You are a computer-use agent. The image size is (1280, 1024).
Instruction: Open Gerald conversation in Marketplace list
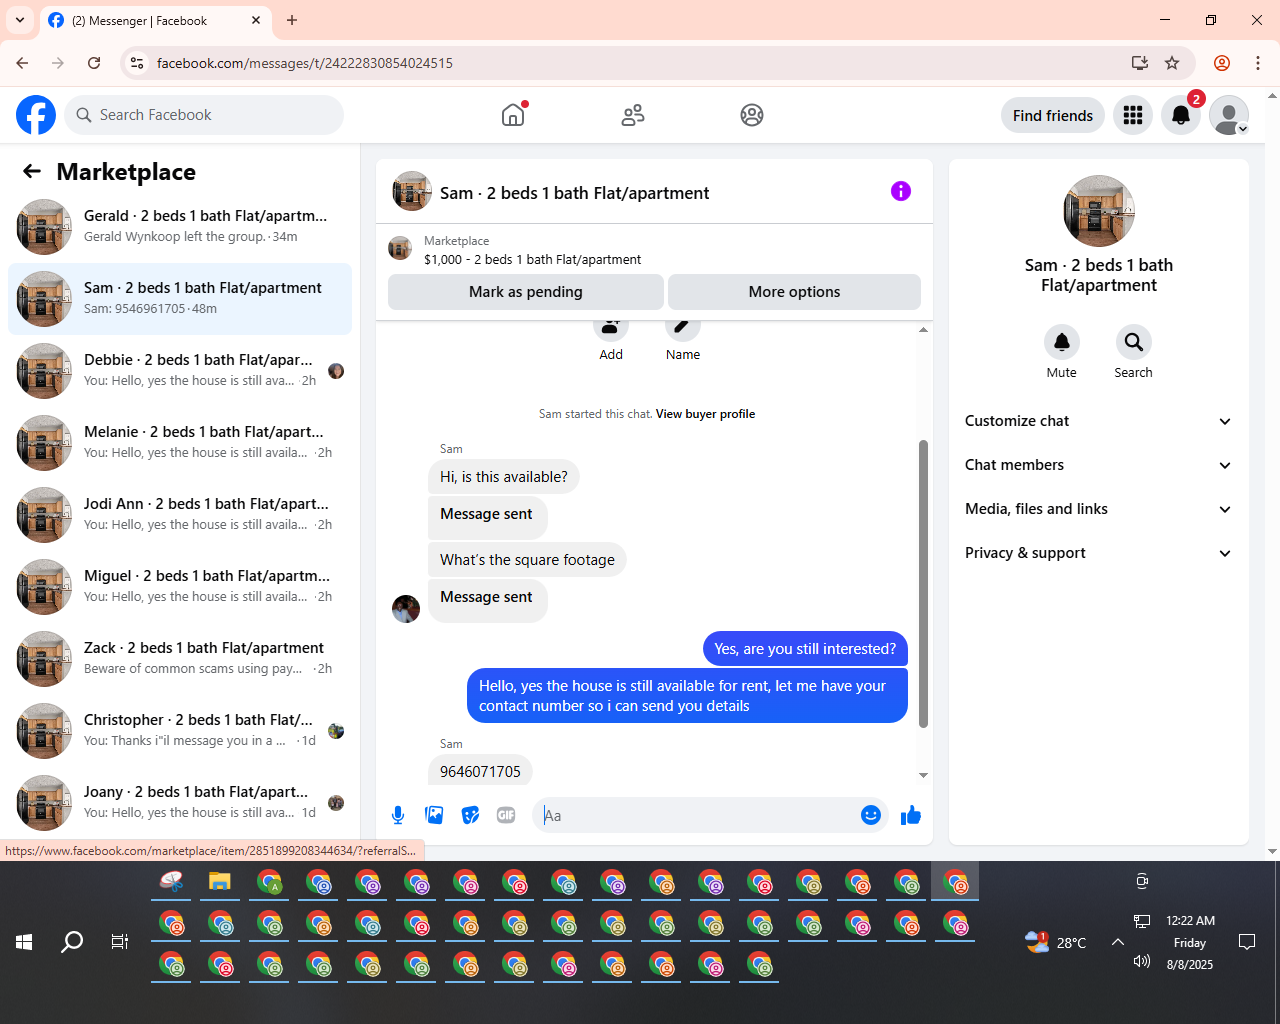tap(180, 227)
